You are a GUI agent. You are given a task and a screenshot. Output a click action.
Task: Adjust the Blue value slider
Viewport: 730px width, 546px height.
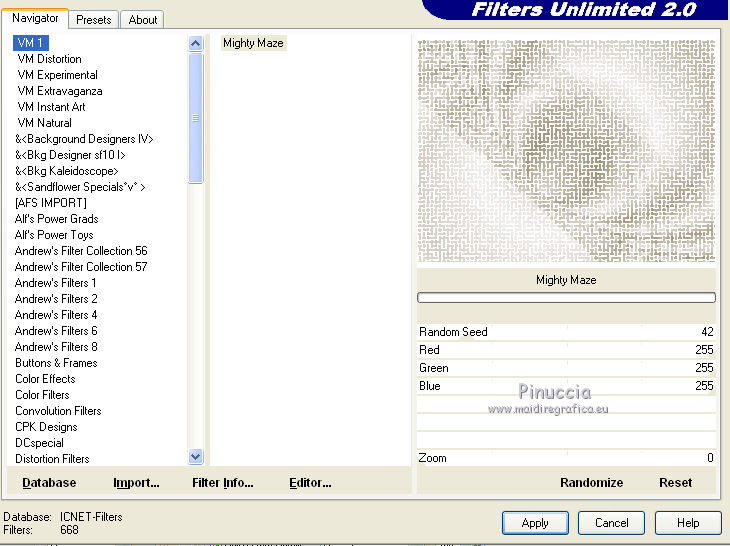[566, 386]
